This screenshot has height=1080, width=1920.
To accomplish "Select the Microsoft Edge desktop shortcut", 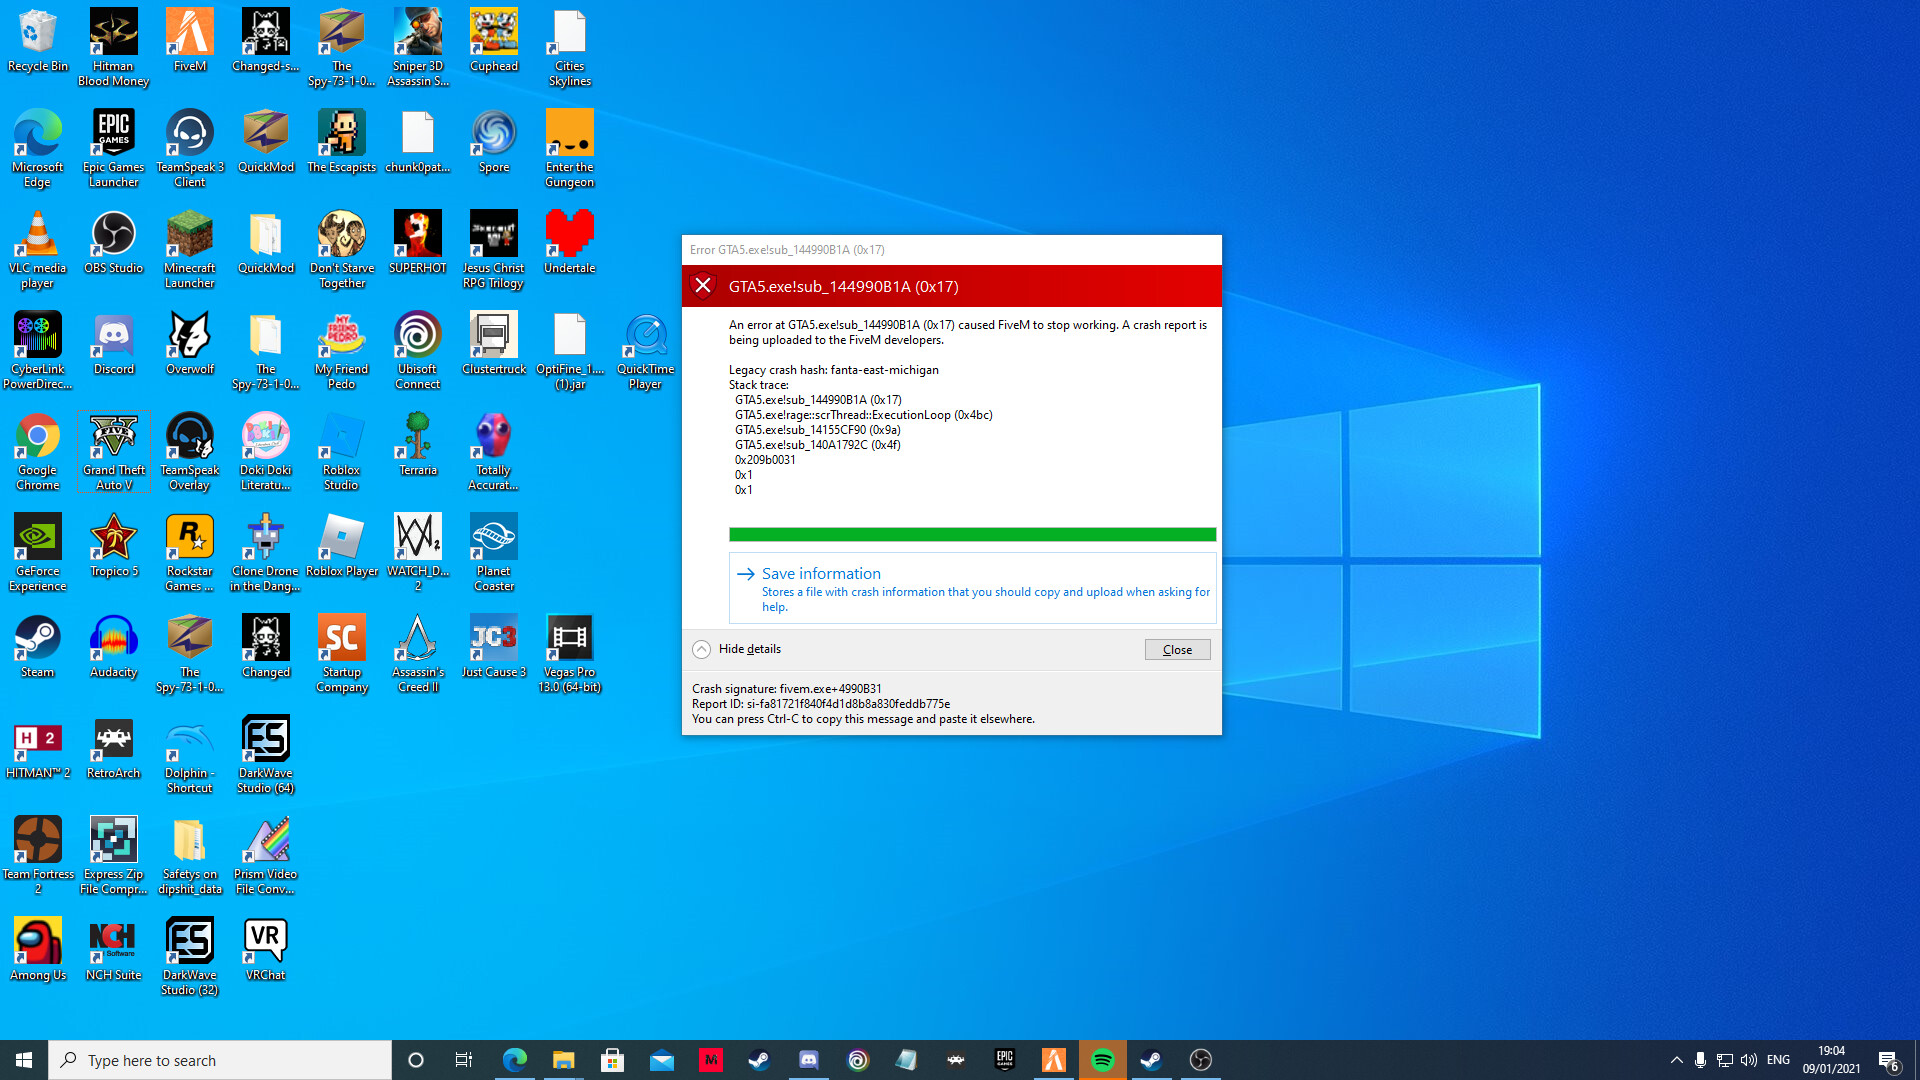I will pos(38,149).
